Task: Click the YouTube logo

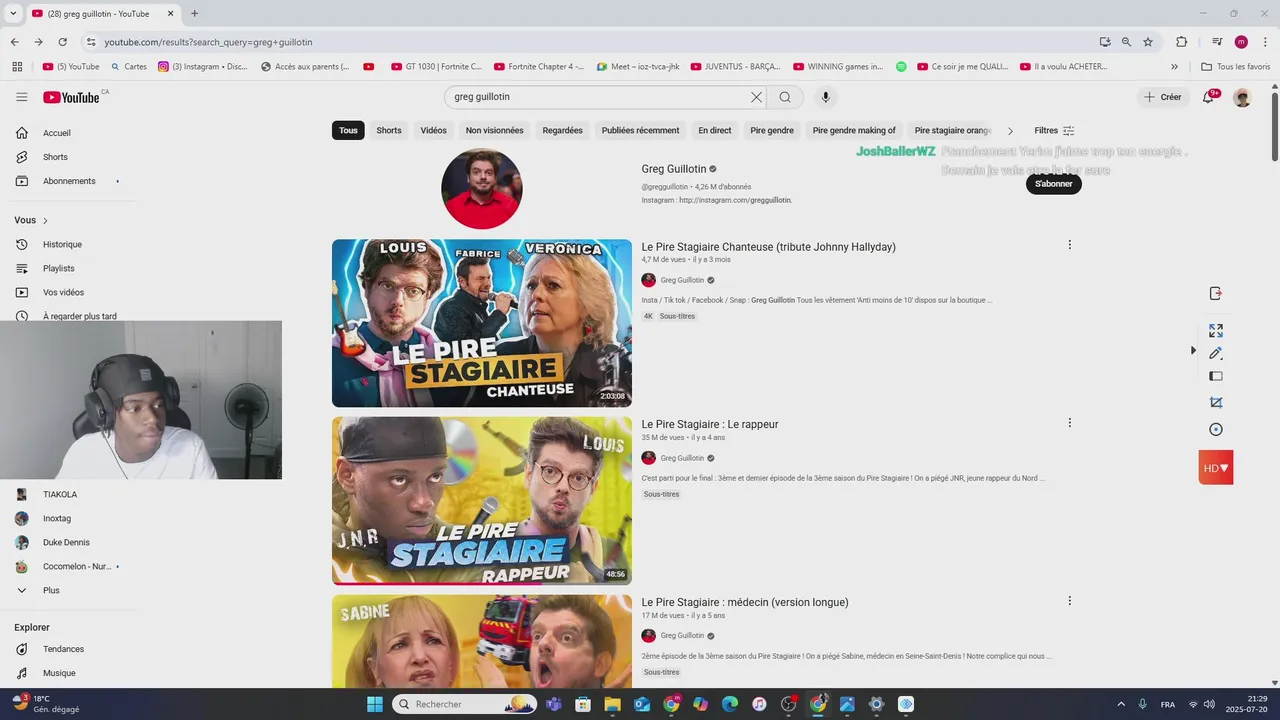Action: coord(71,97)
